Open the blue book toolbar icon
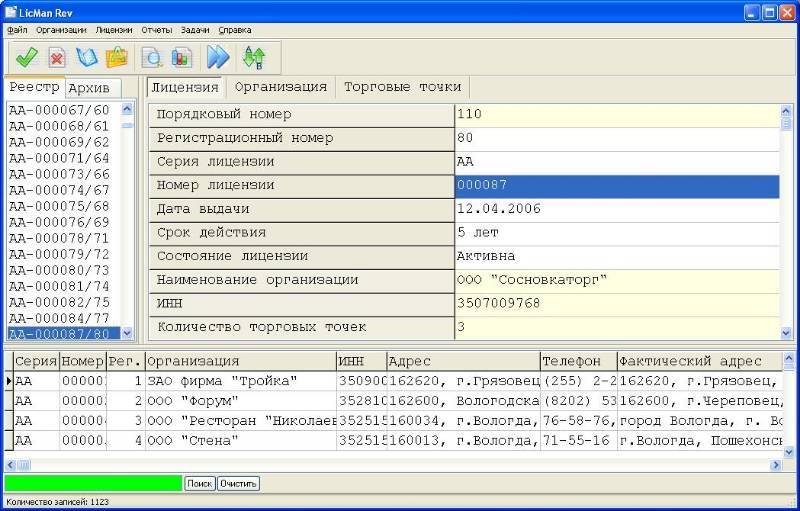Image resolution: width=800 pixels, height=511 pixels. click(87, 57)
